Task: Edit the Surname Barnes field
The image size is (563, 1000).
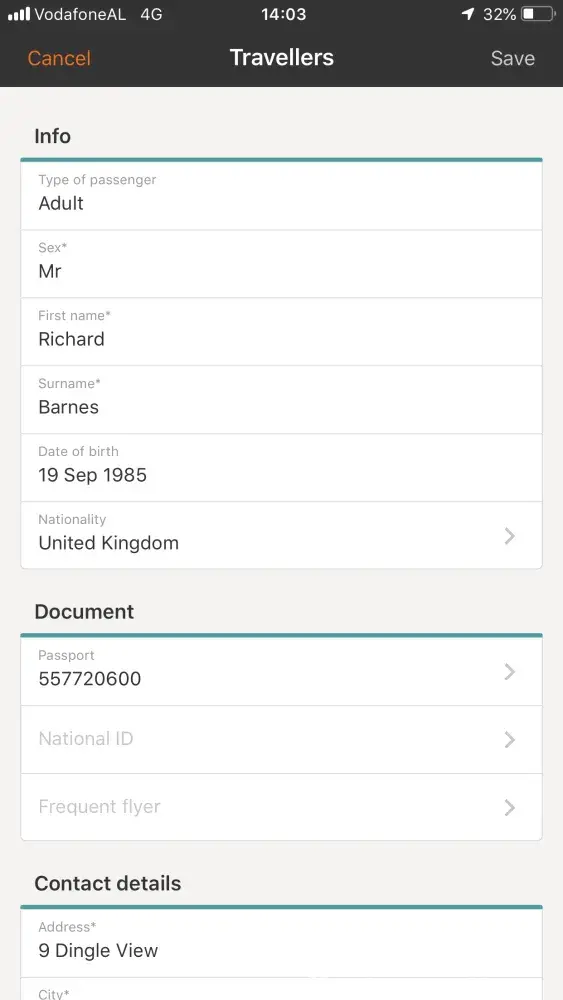Action: pyautogui.click(x=281, y=400)
